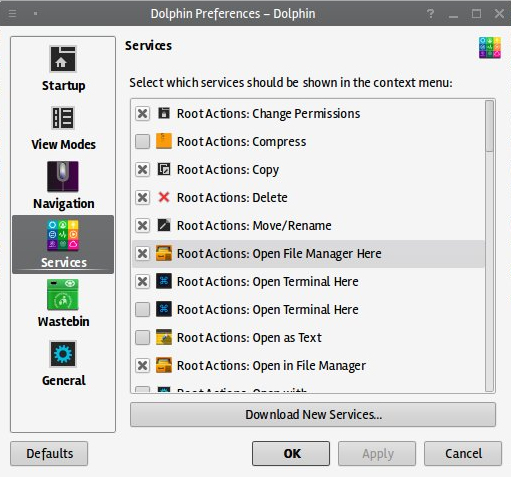The height and width of the screenshot is (477, 511).
Task: Uncheck Root Actions: Copy service
Action: (x=142, y=169)
